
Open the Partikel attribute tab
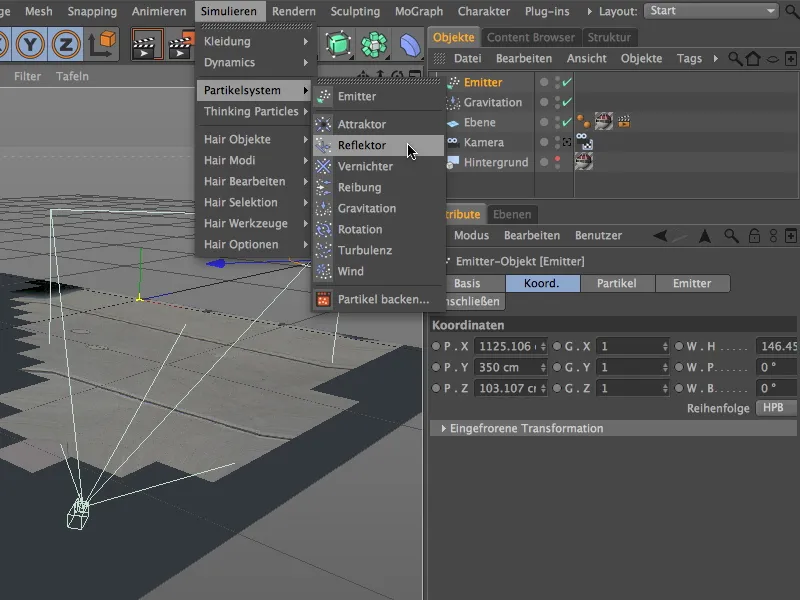point(617,283)
